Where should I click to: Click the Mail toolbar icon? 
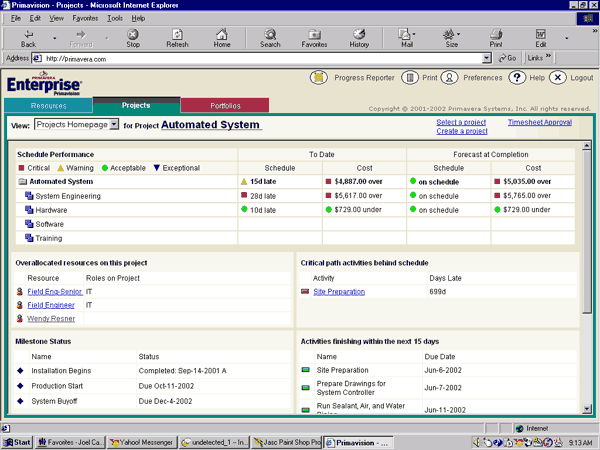pyautogui.click(x=404, y=39)
